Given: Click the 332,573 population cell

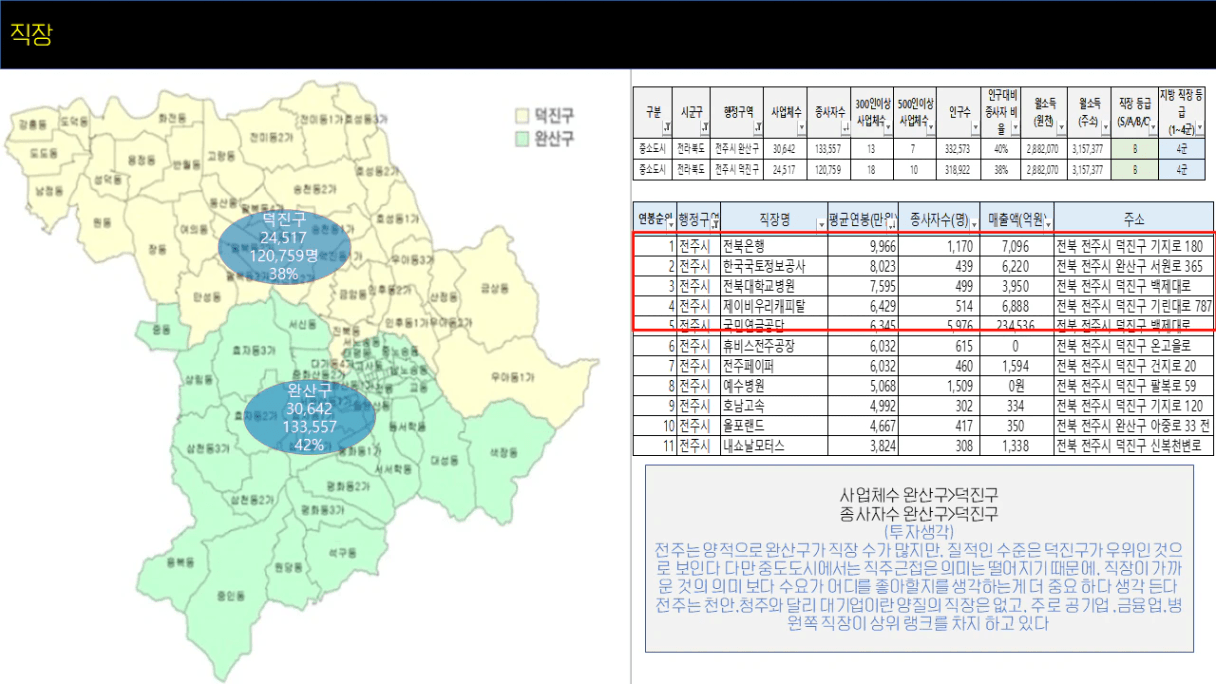Looking at the screenshot, I should tap(960, 148).
